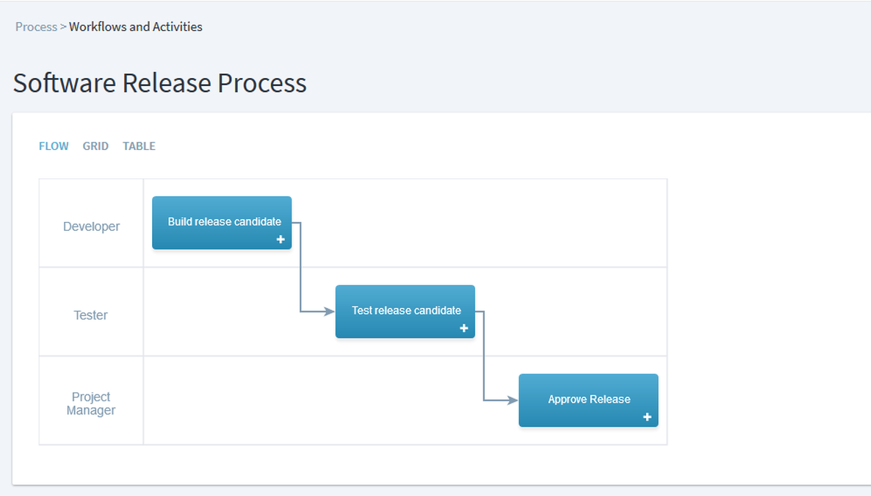This screenshot has width=871, height=496.
Task: Select the Test release candidate activity box
Action: [405, 310]
